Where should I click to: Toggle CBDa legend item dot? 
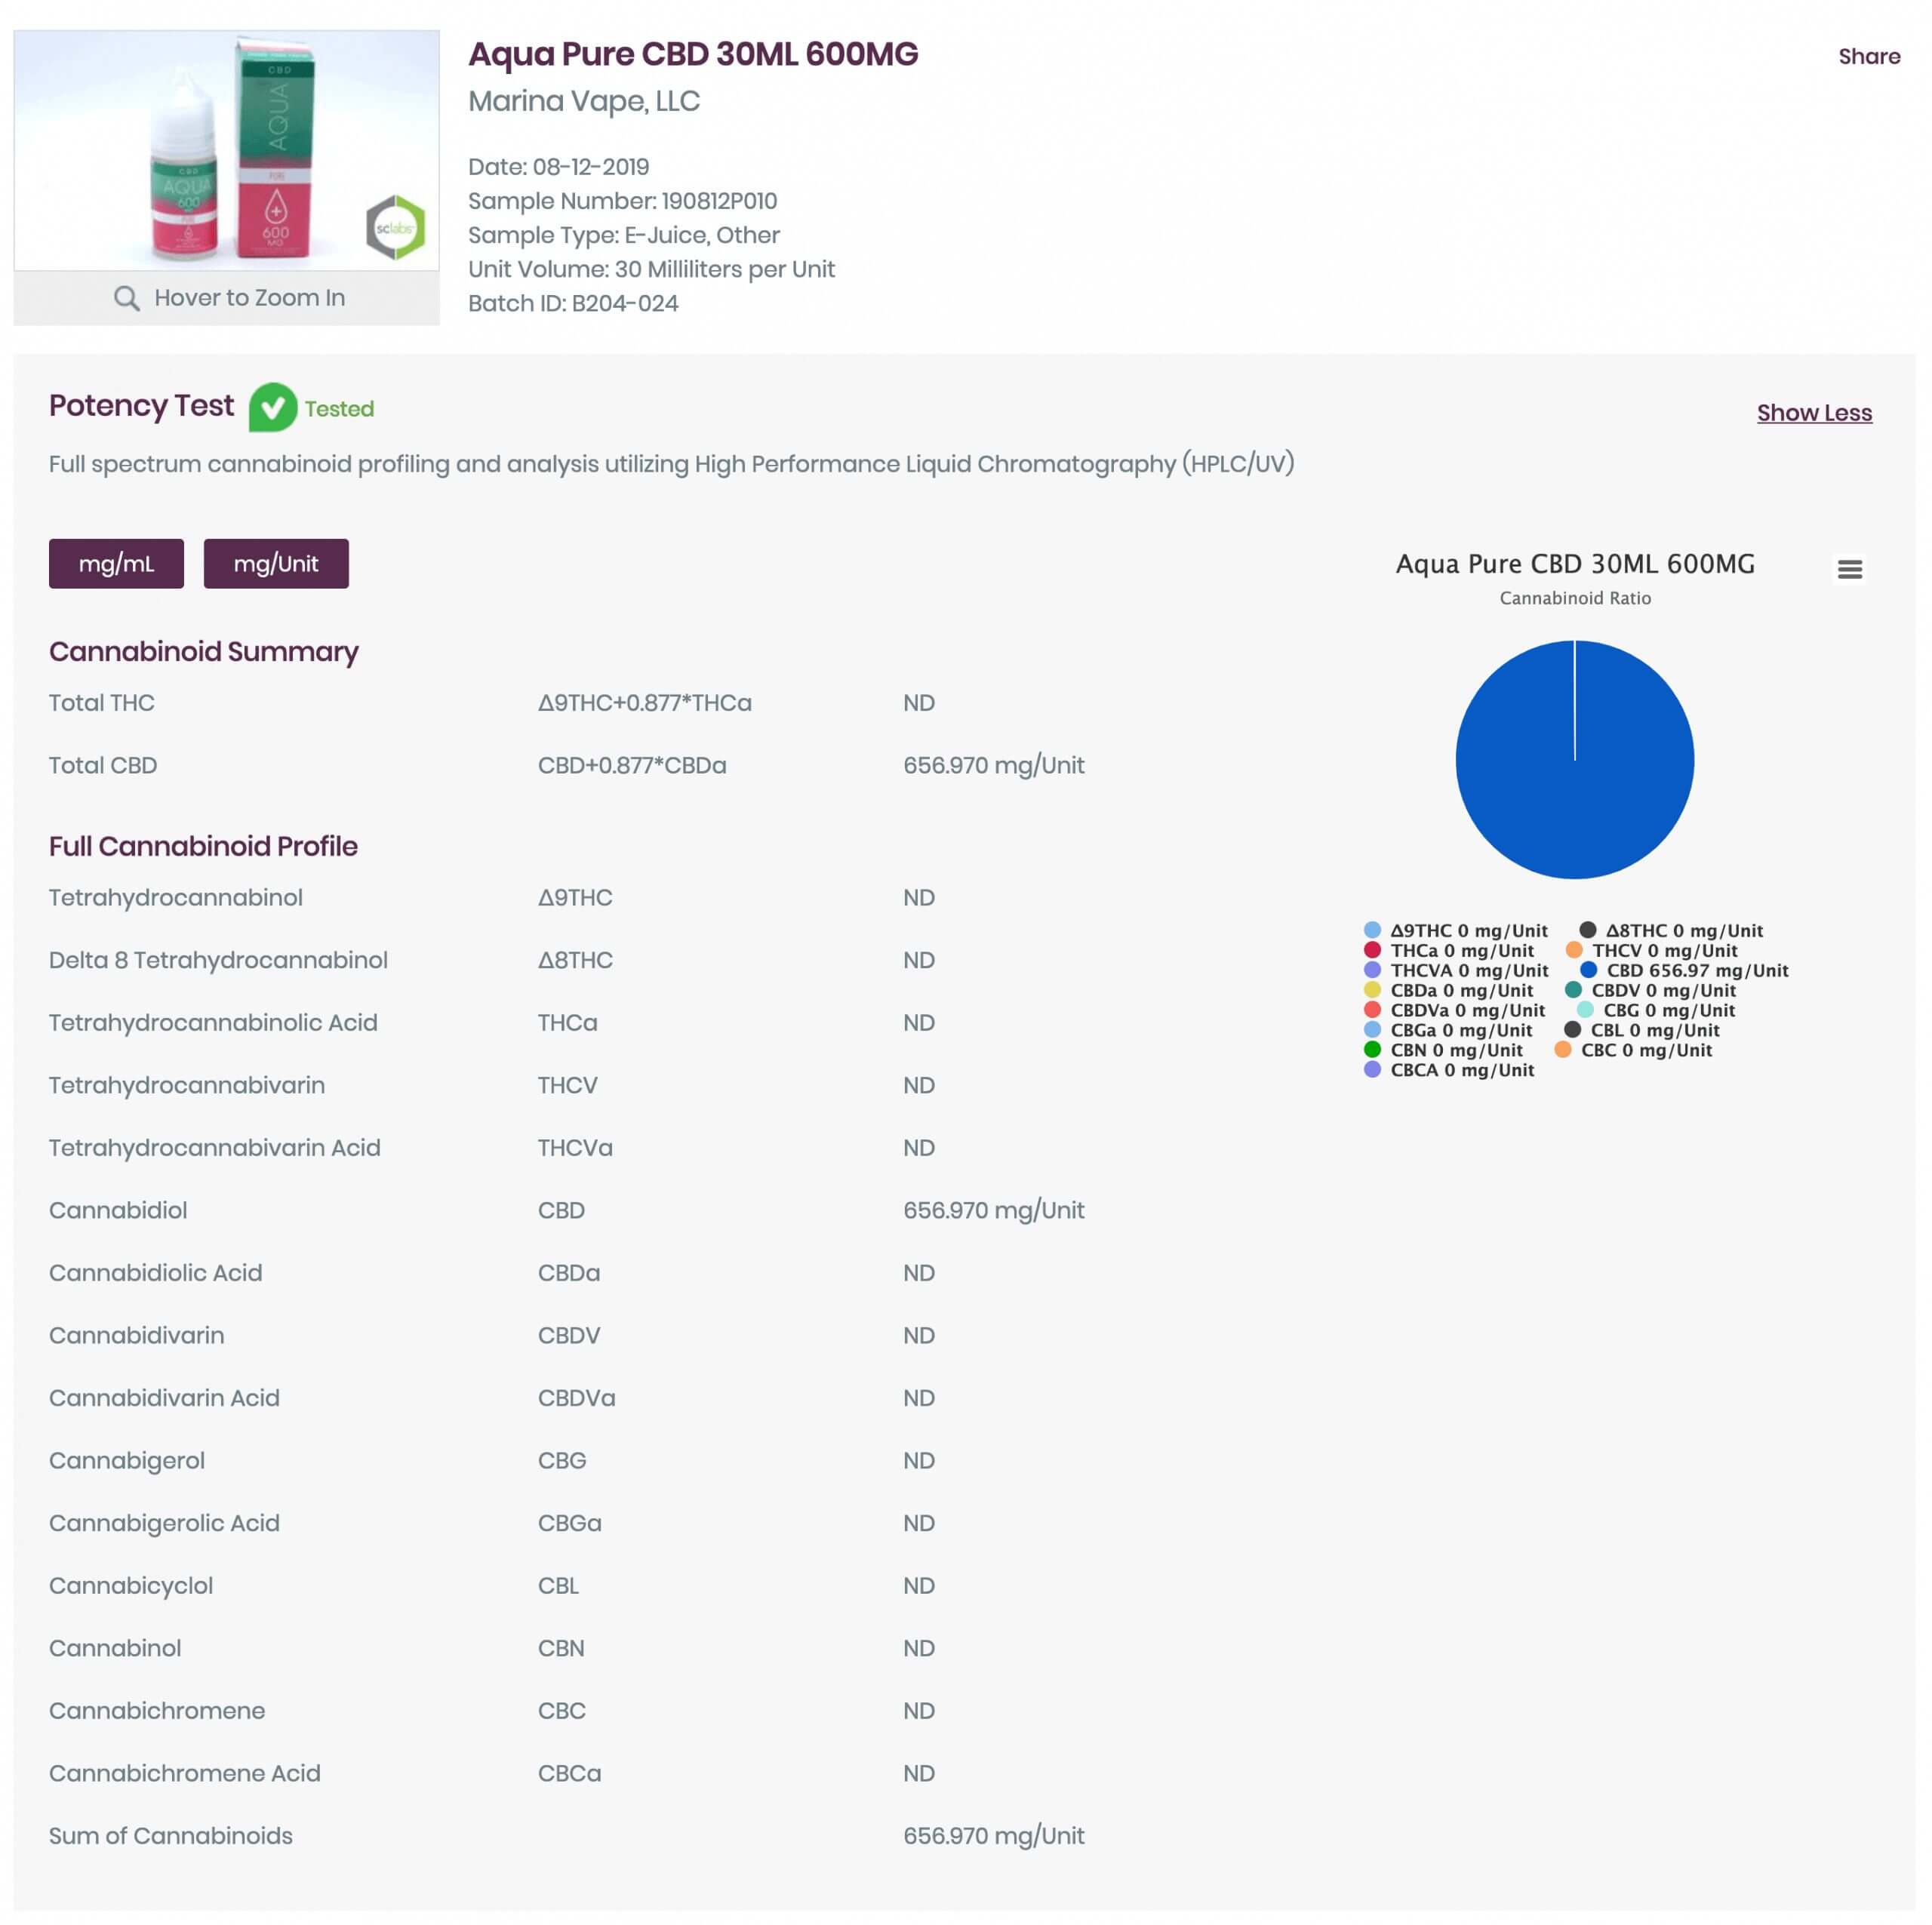coord(1373,990)
